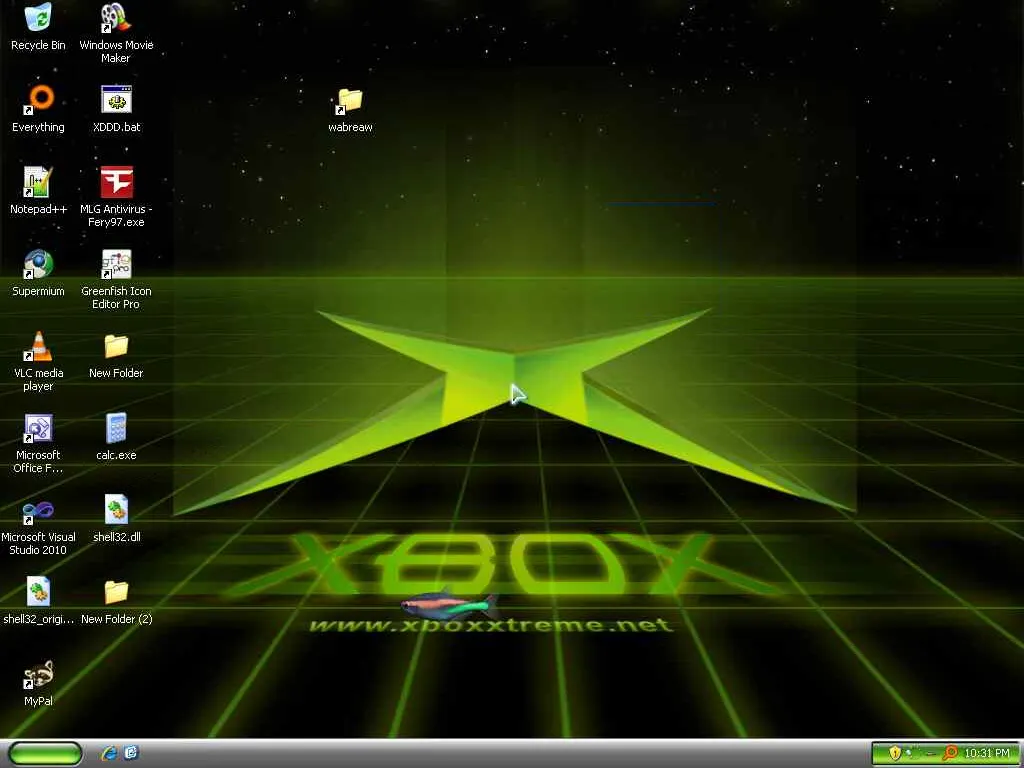Click the calc.exe calculator icon

pyautogui.click(x=116, y=428)
